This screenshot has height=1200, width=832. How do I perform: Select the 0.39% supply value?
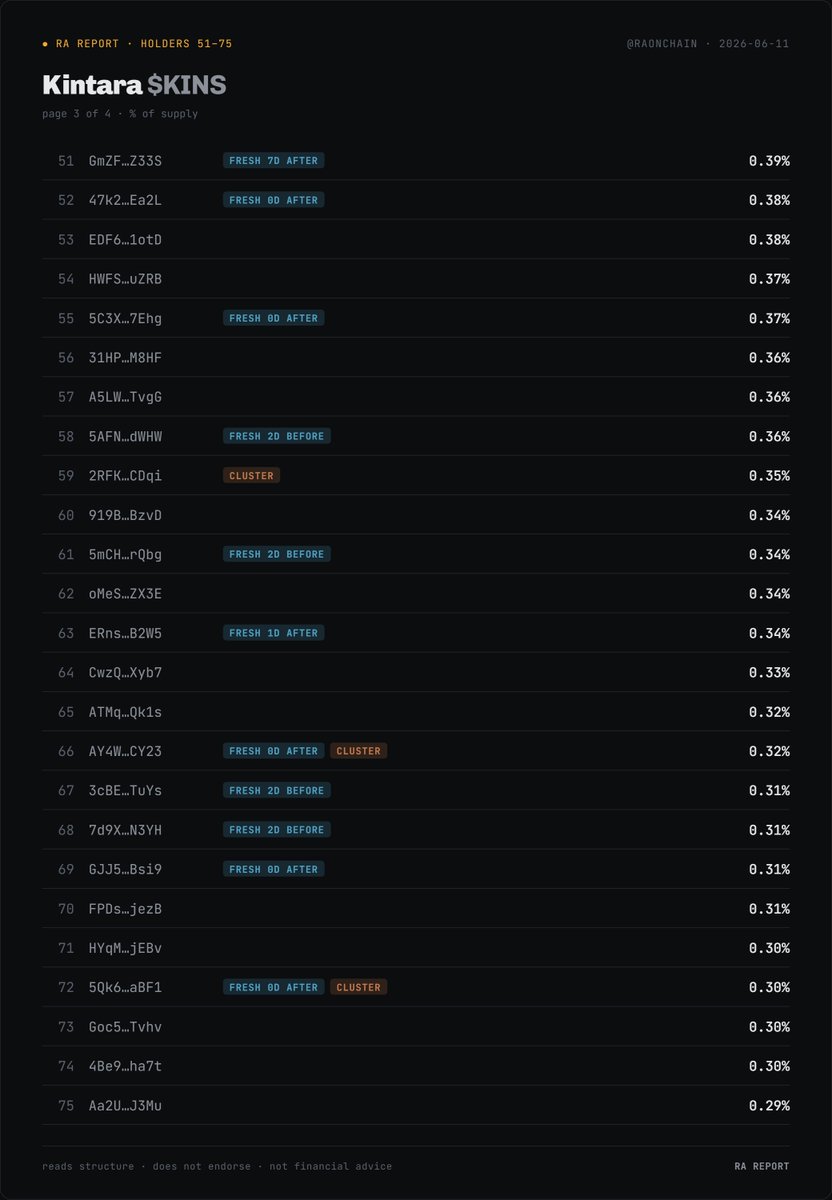tap(769, 160)
